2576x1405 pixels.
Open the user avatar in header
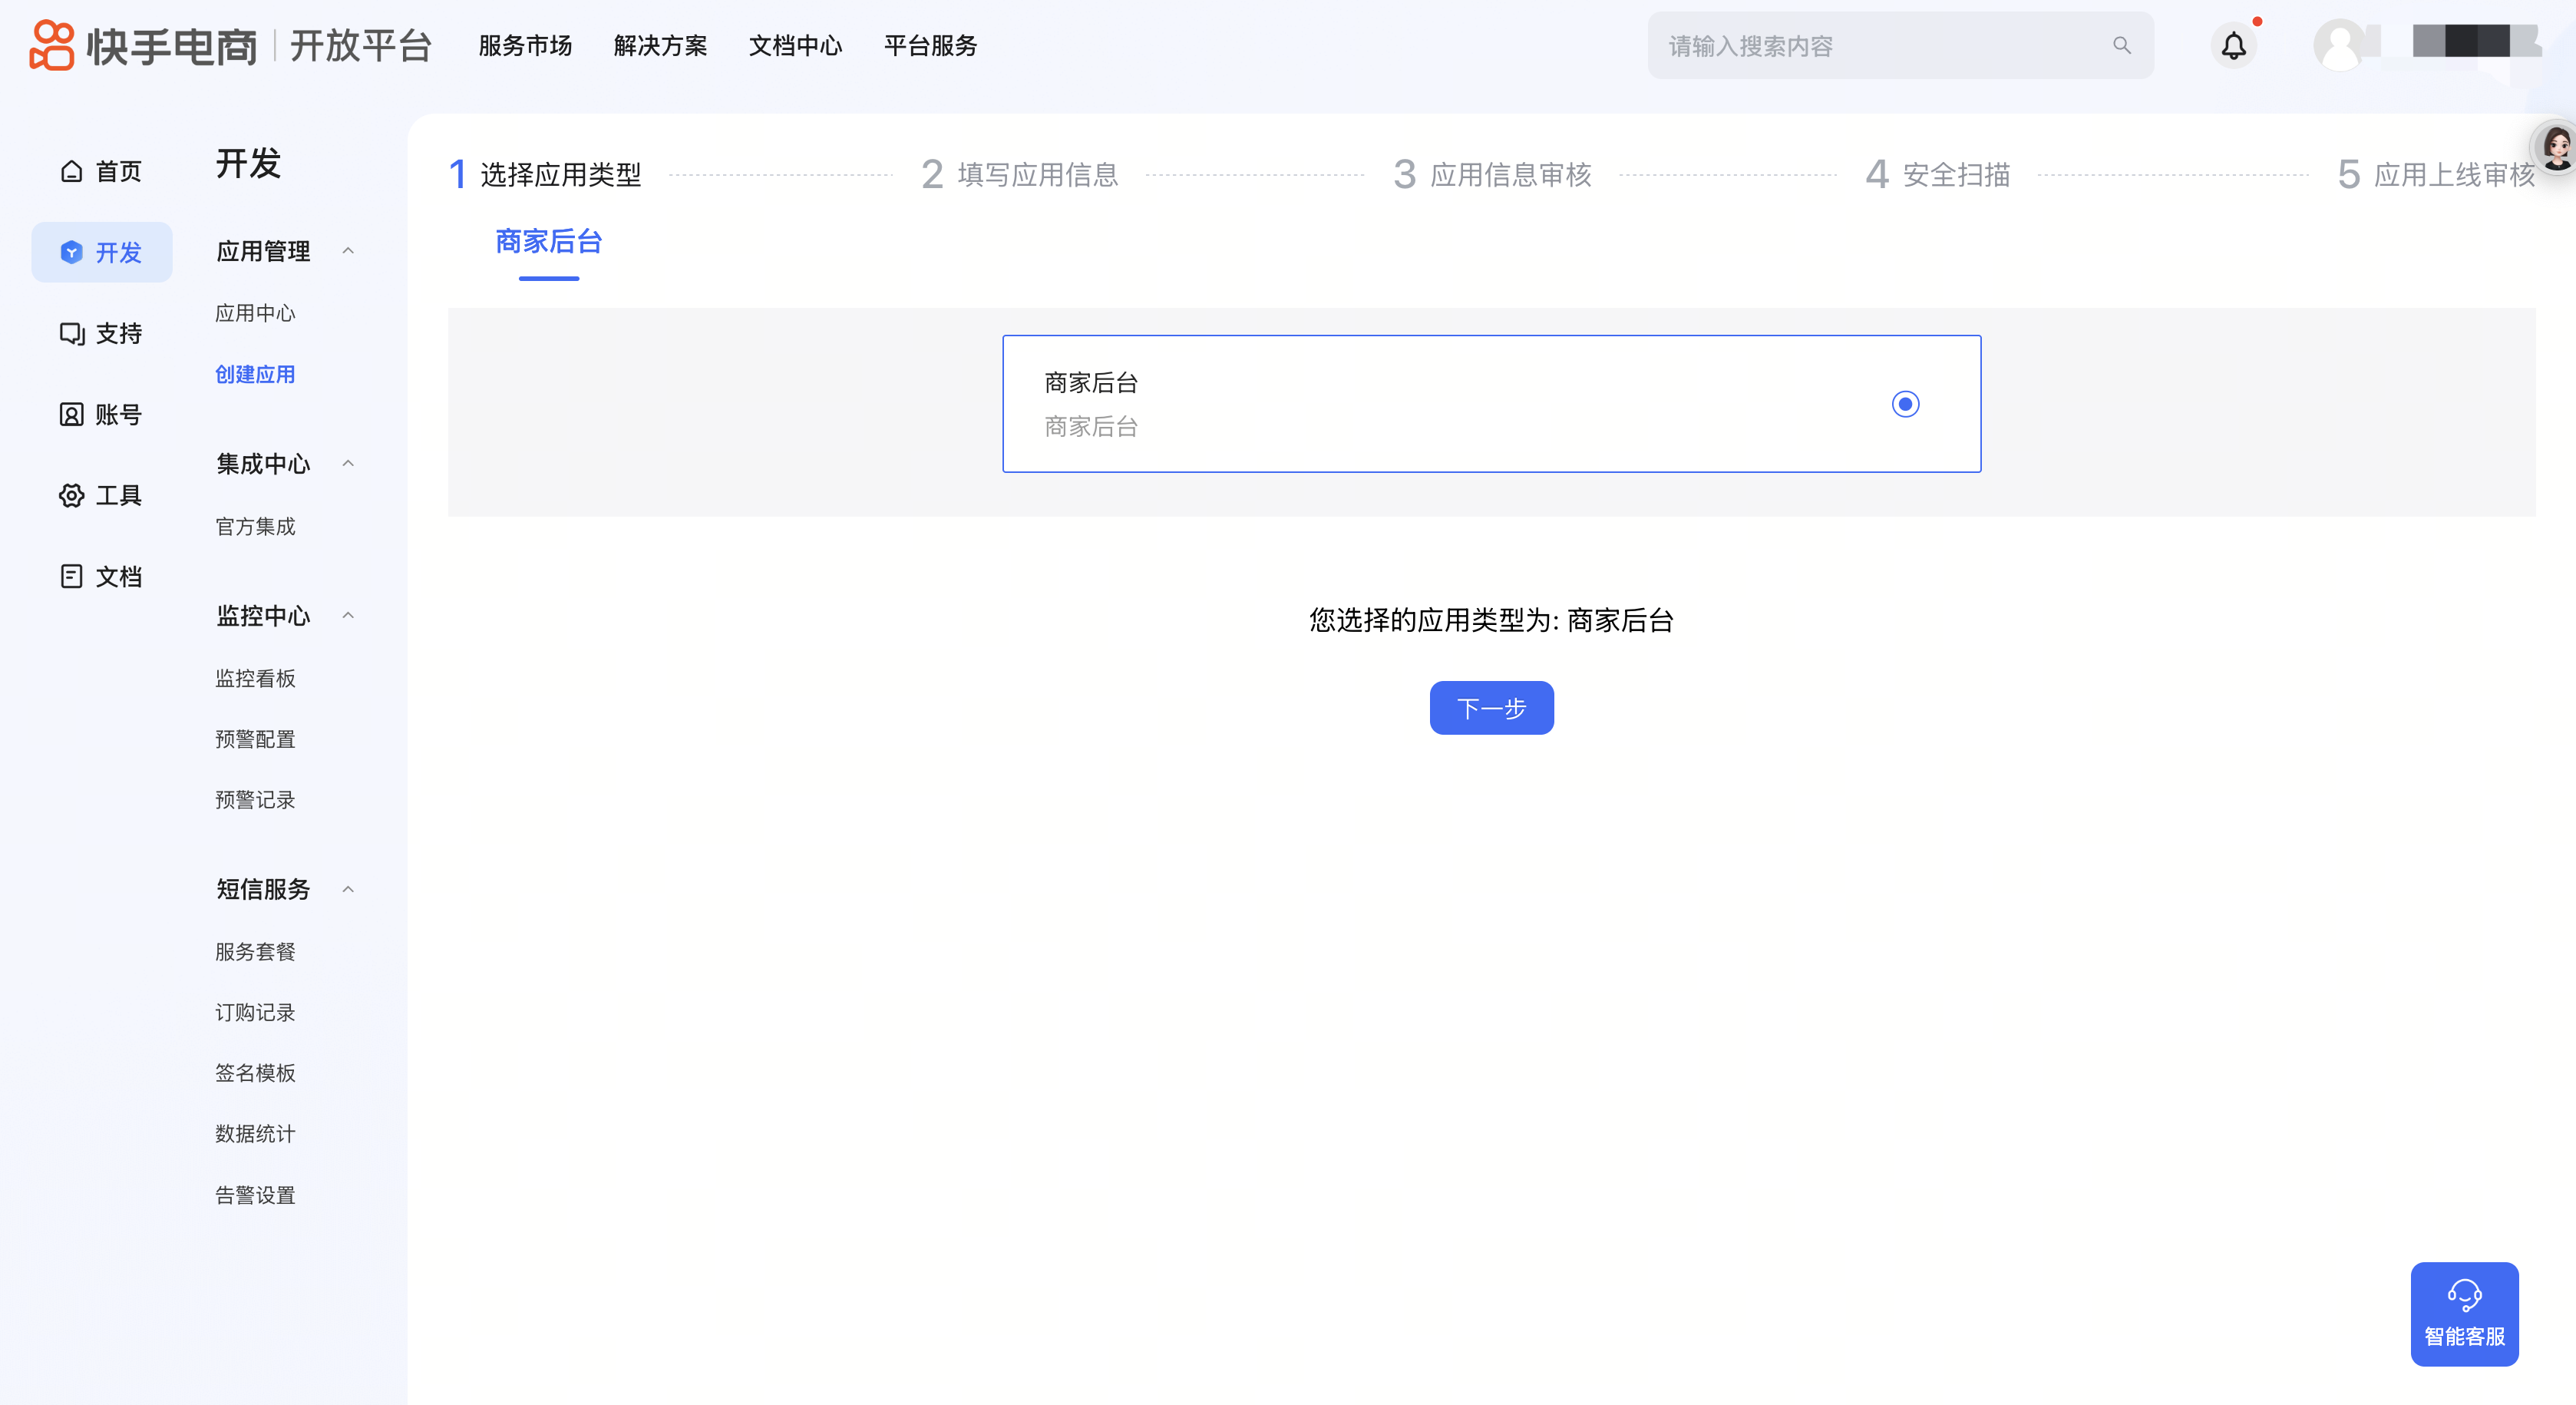[2339, 46]
